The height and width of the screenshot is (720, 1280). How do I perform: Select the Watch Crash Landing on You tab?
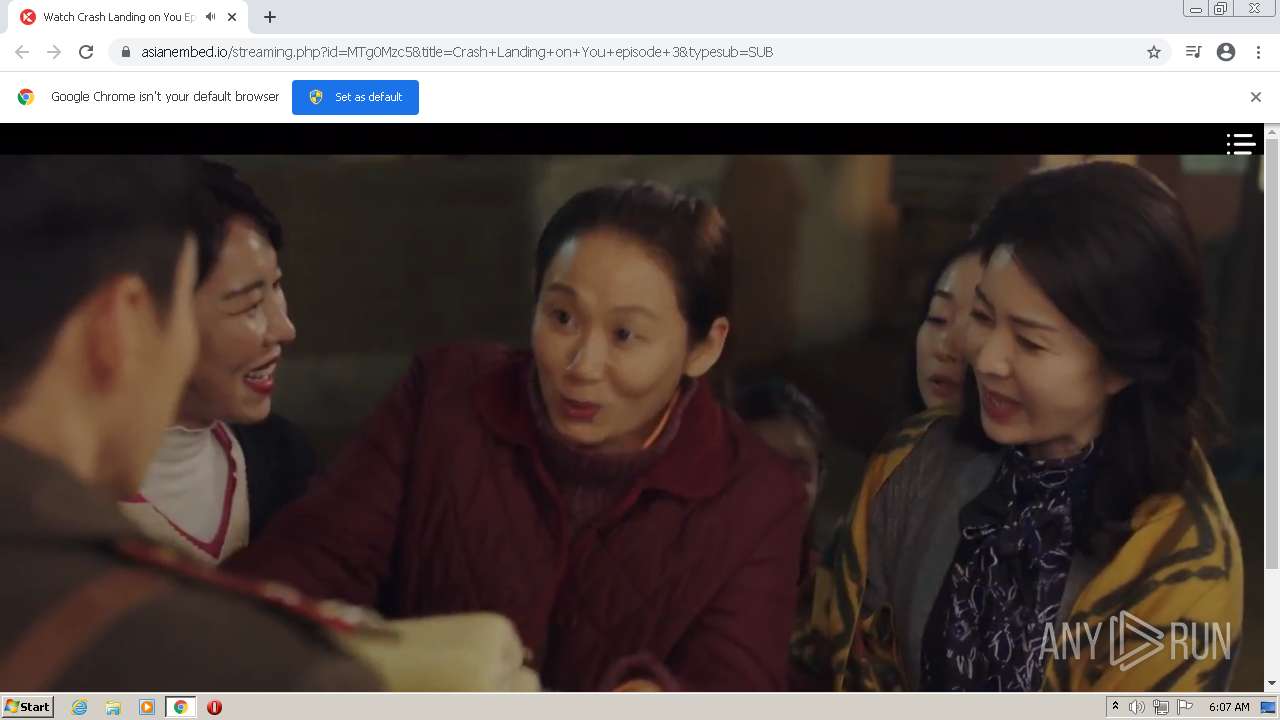point(128,17)
